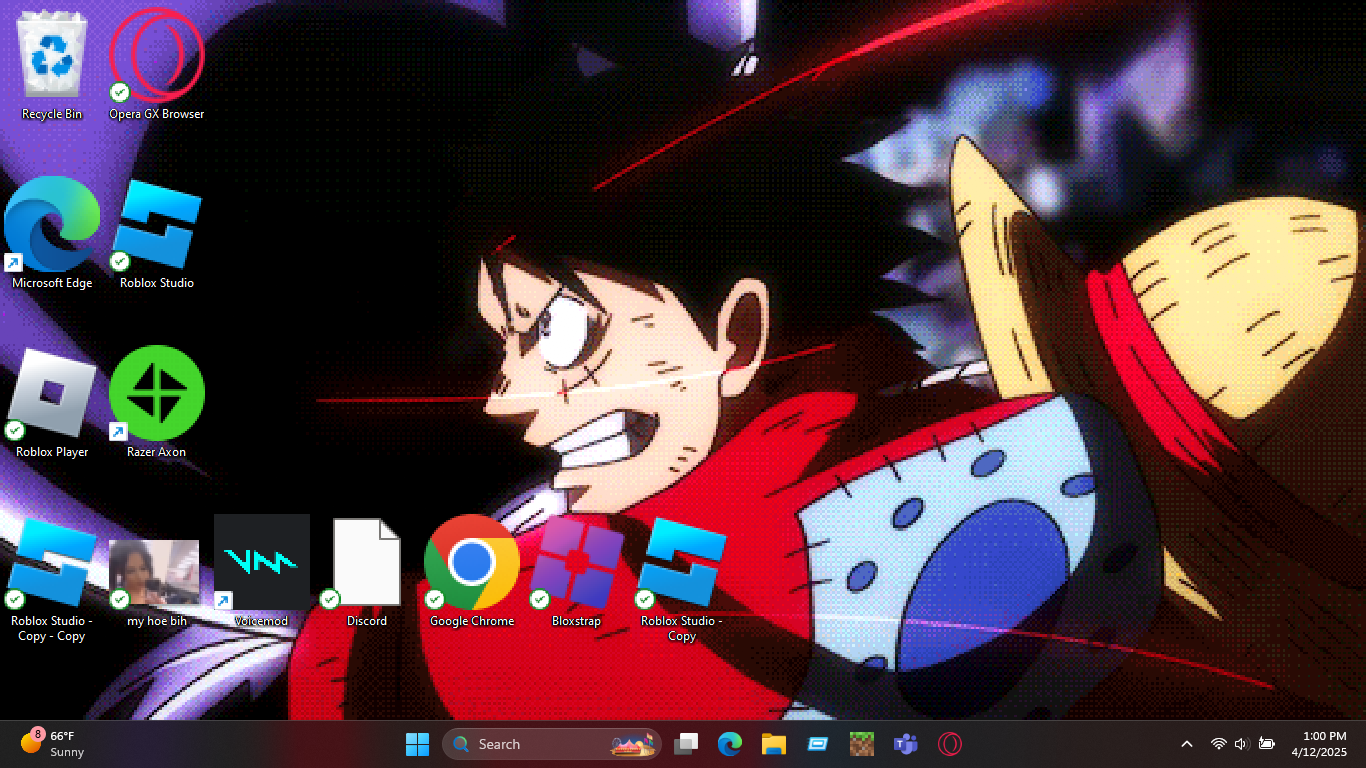This screenshot has height=768, width=1366.
Task: Launch Microsoft Edge from the taskbar
Action: click(x=730, y=744)
